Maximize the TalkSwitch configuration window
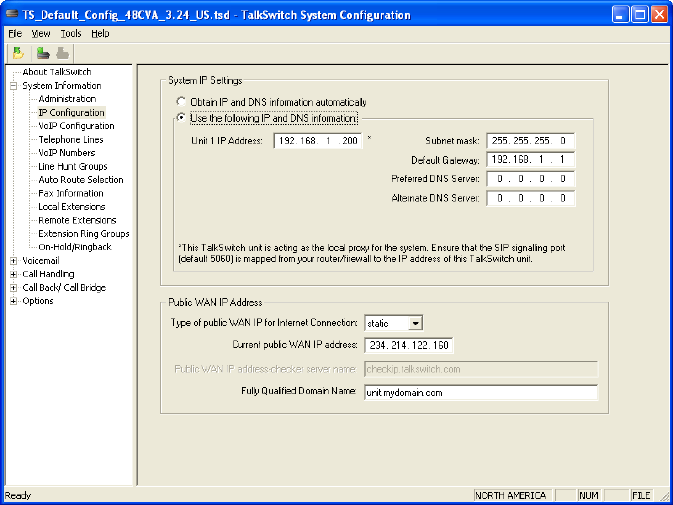Image resolution: width=673 pixels, height=505 pixels. pyautogui.click(x=640, y=15)
